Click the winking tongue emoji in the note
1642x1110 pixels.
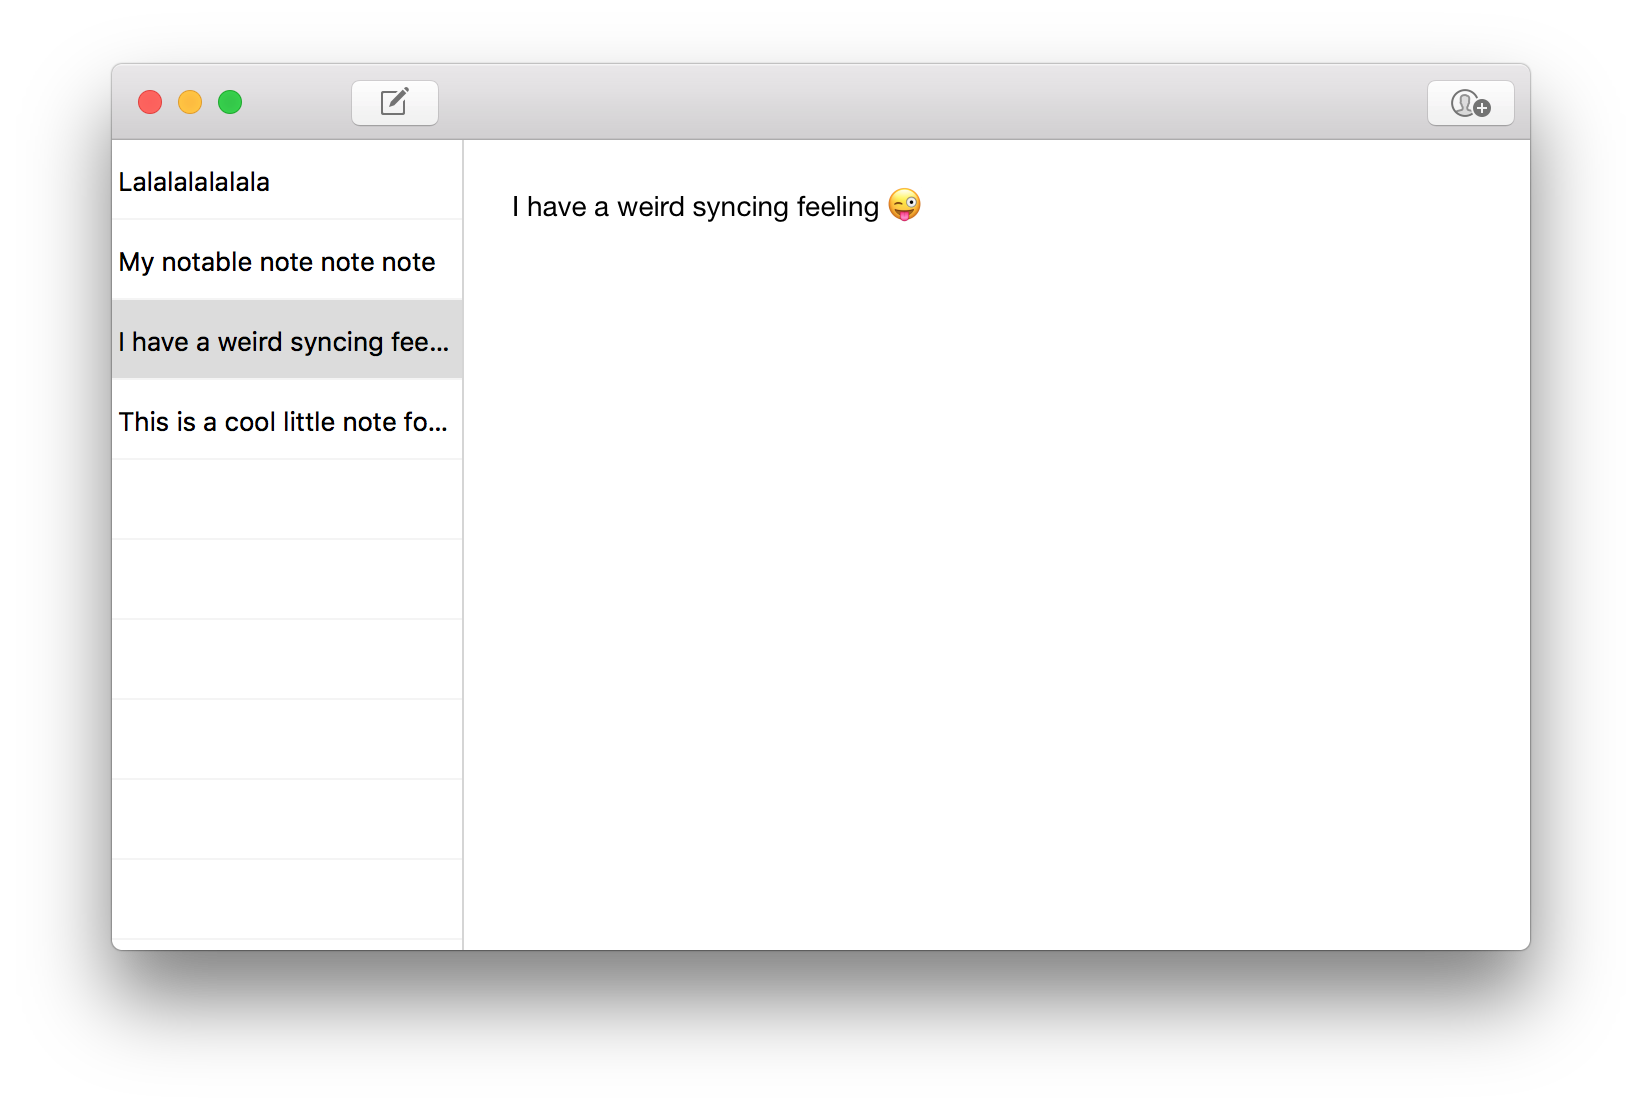(904, 205)
